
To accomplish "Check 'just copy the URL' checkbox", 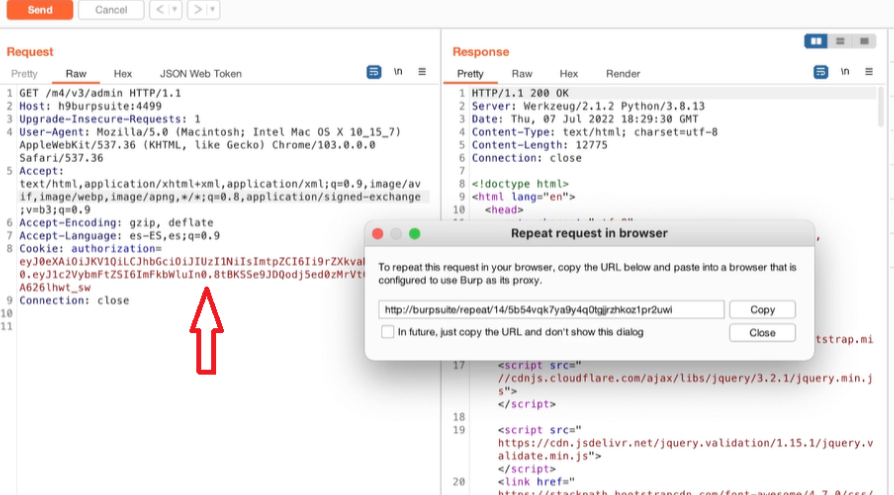I will point(388,332).
